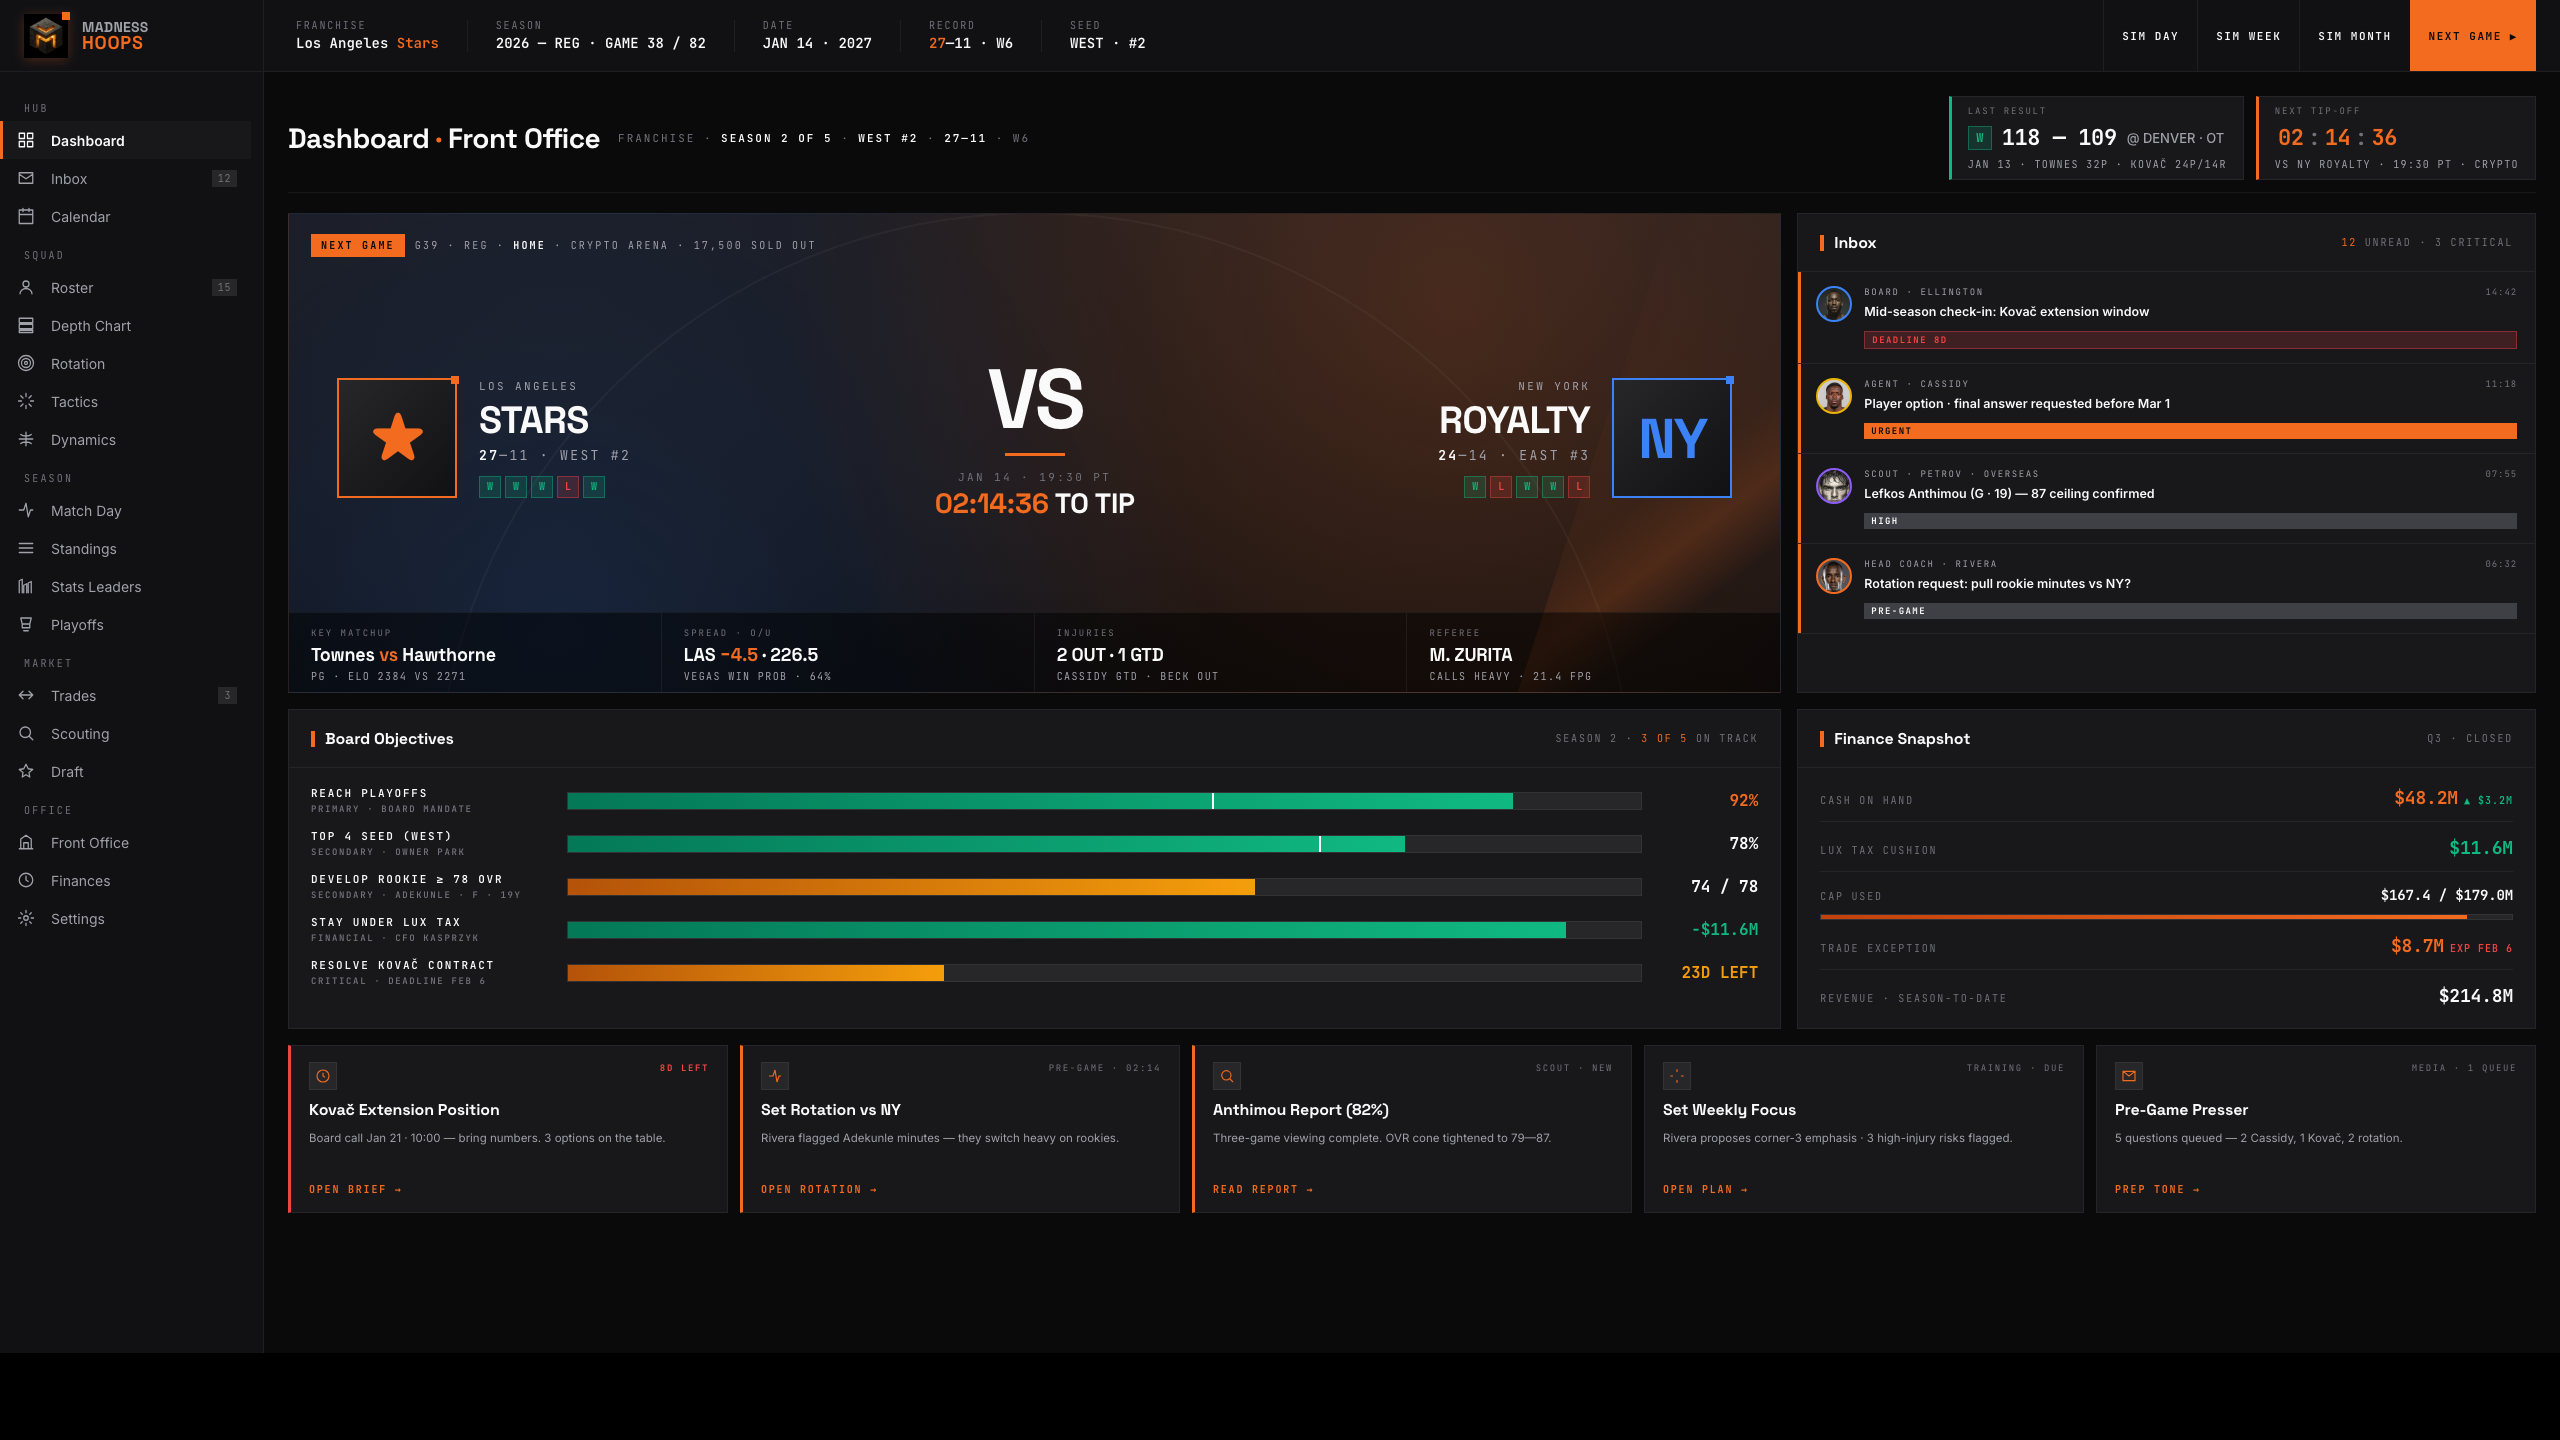Click the Depth Chart icon
The image size is (2560, 1440).
26,325
